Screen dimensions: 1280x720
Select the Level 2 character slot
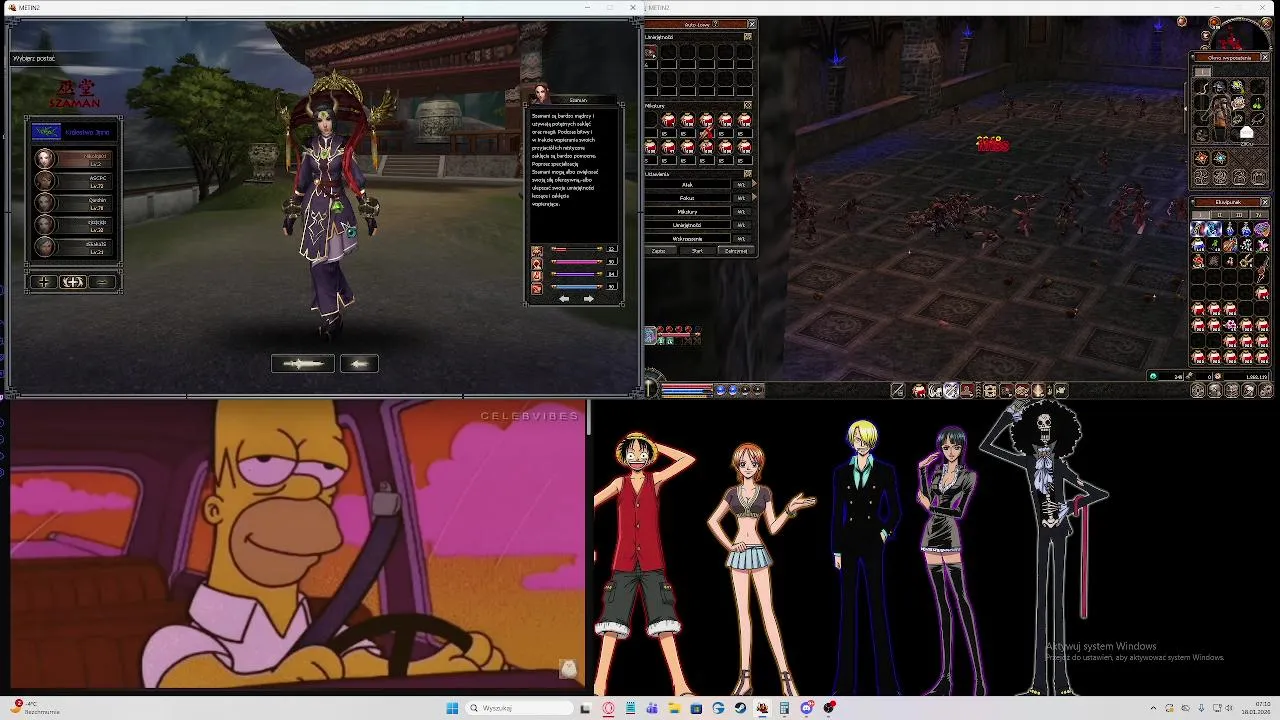(73, 158)
